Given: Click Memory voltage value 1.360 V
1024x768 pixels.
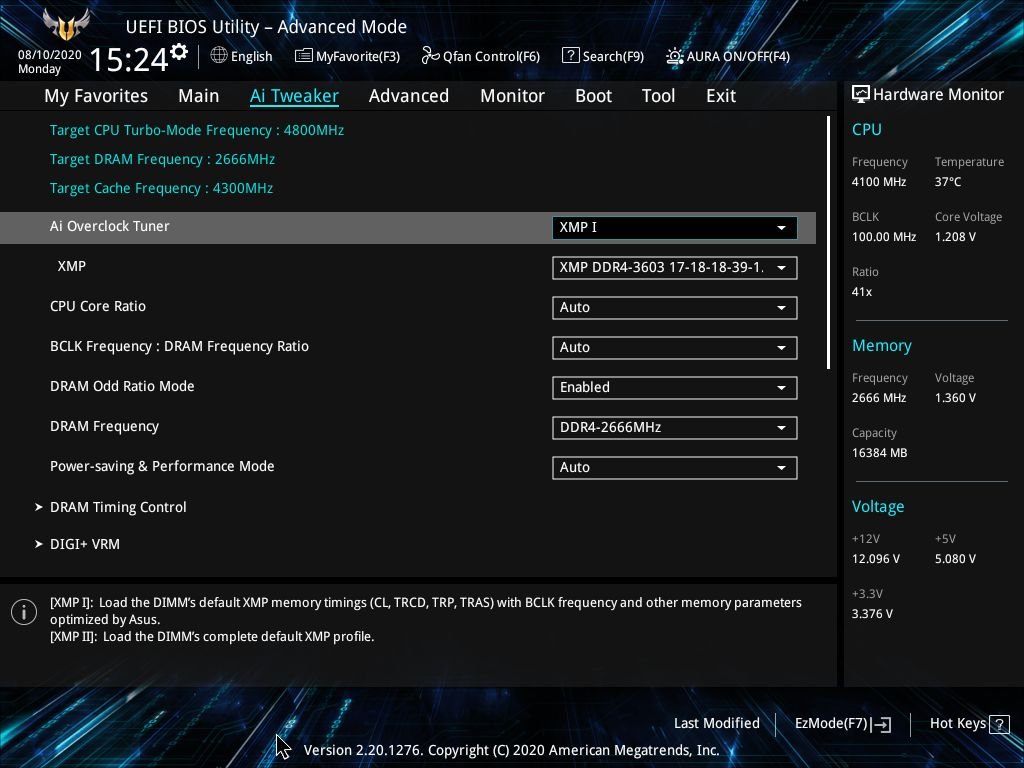Looking at the screenshot, I should click(x=955, y=398).
